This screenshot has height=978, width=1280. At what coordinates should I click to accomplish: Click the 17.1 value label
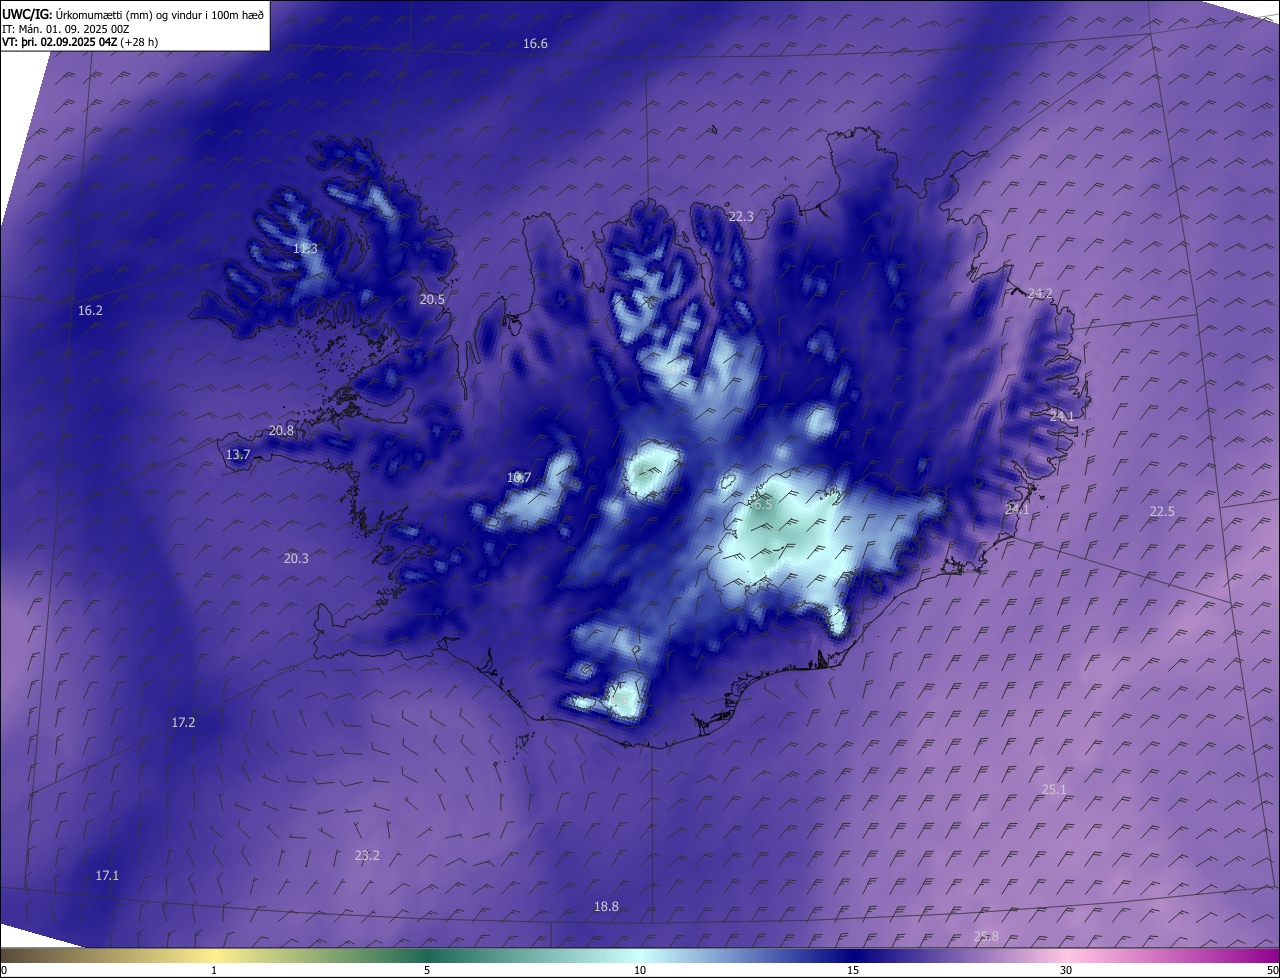107,875
